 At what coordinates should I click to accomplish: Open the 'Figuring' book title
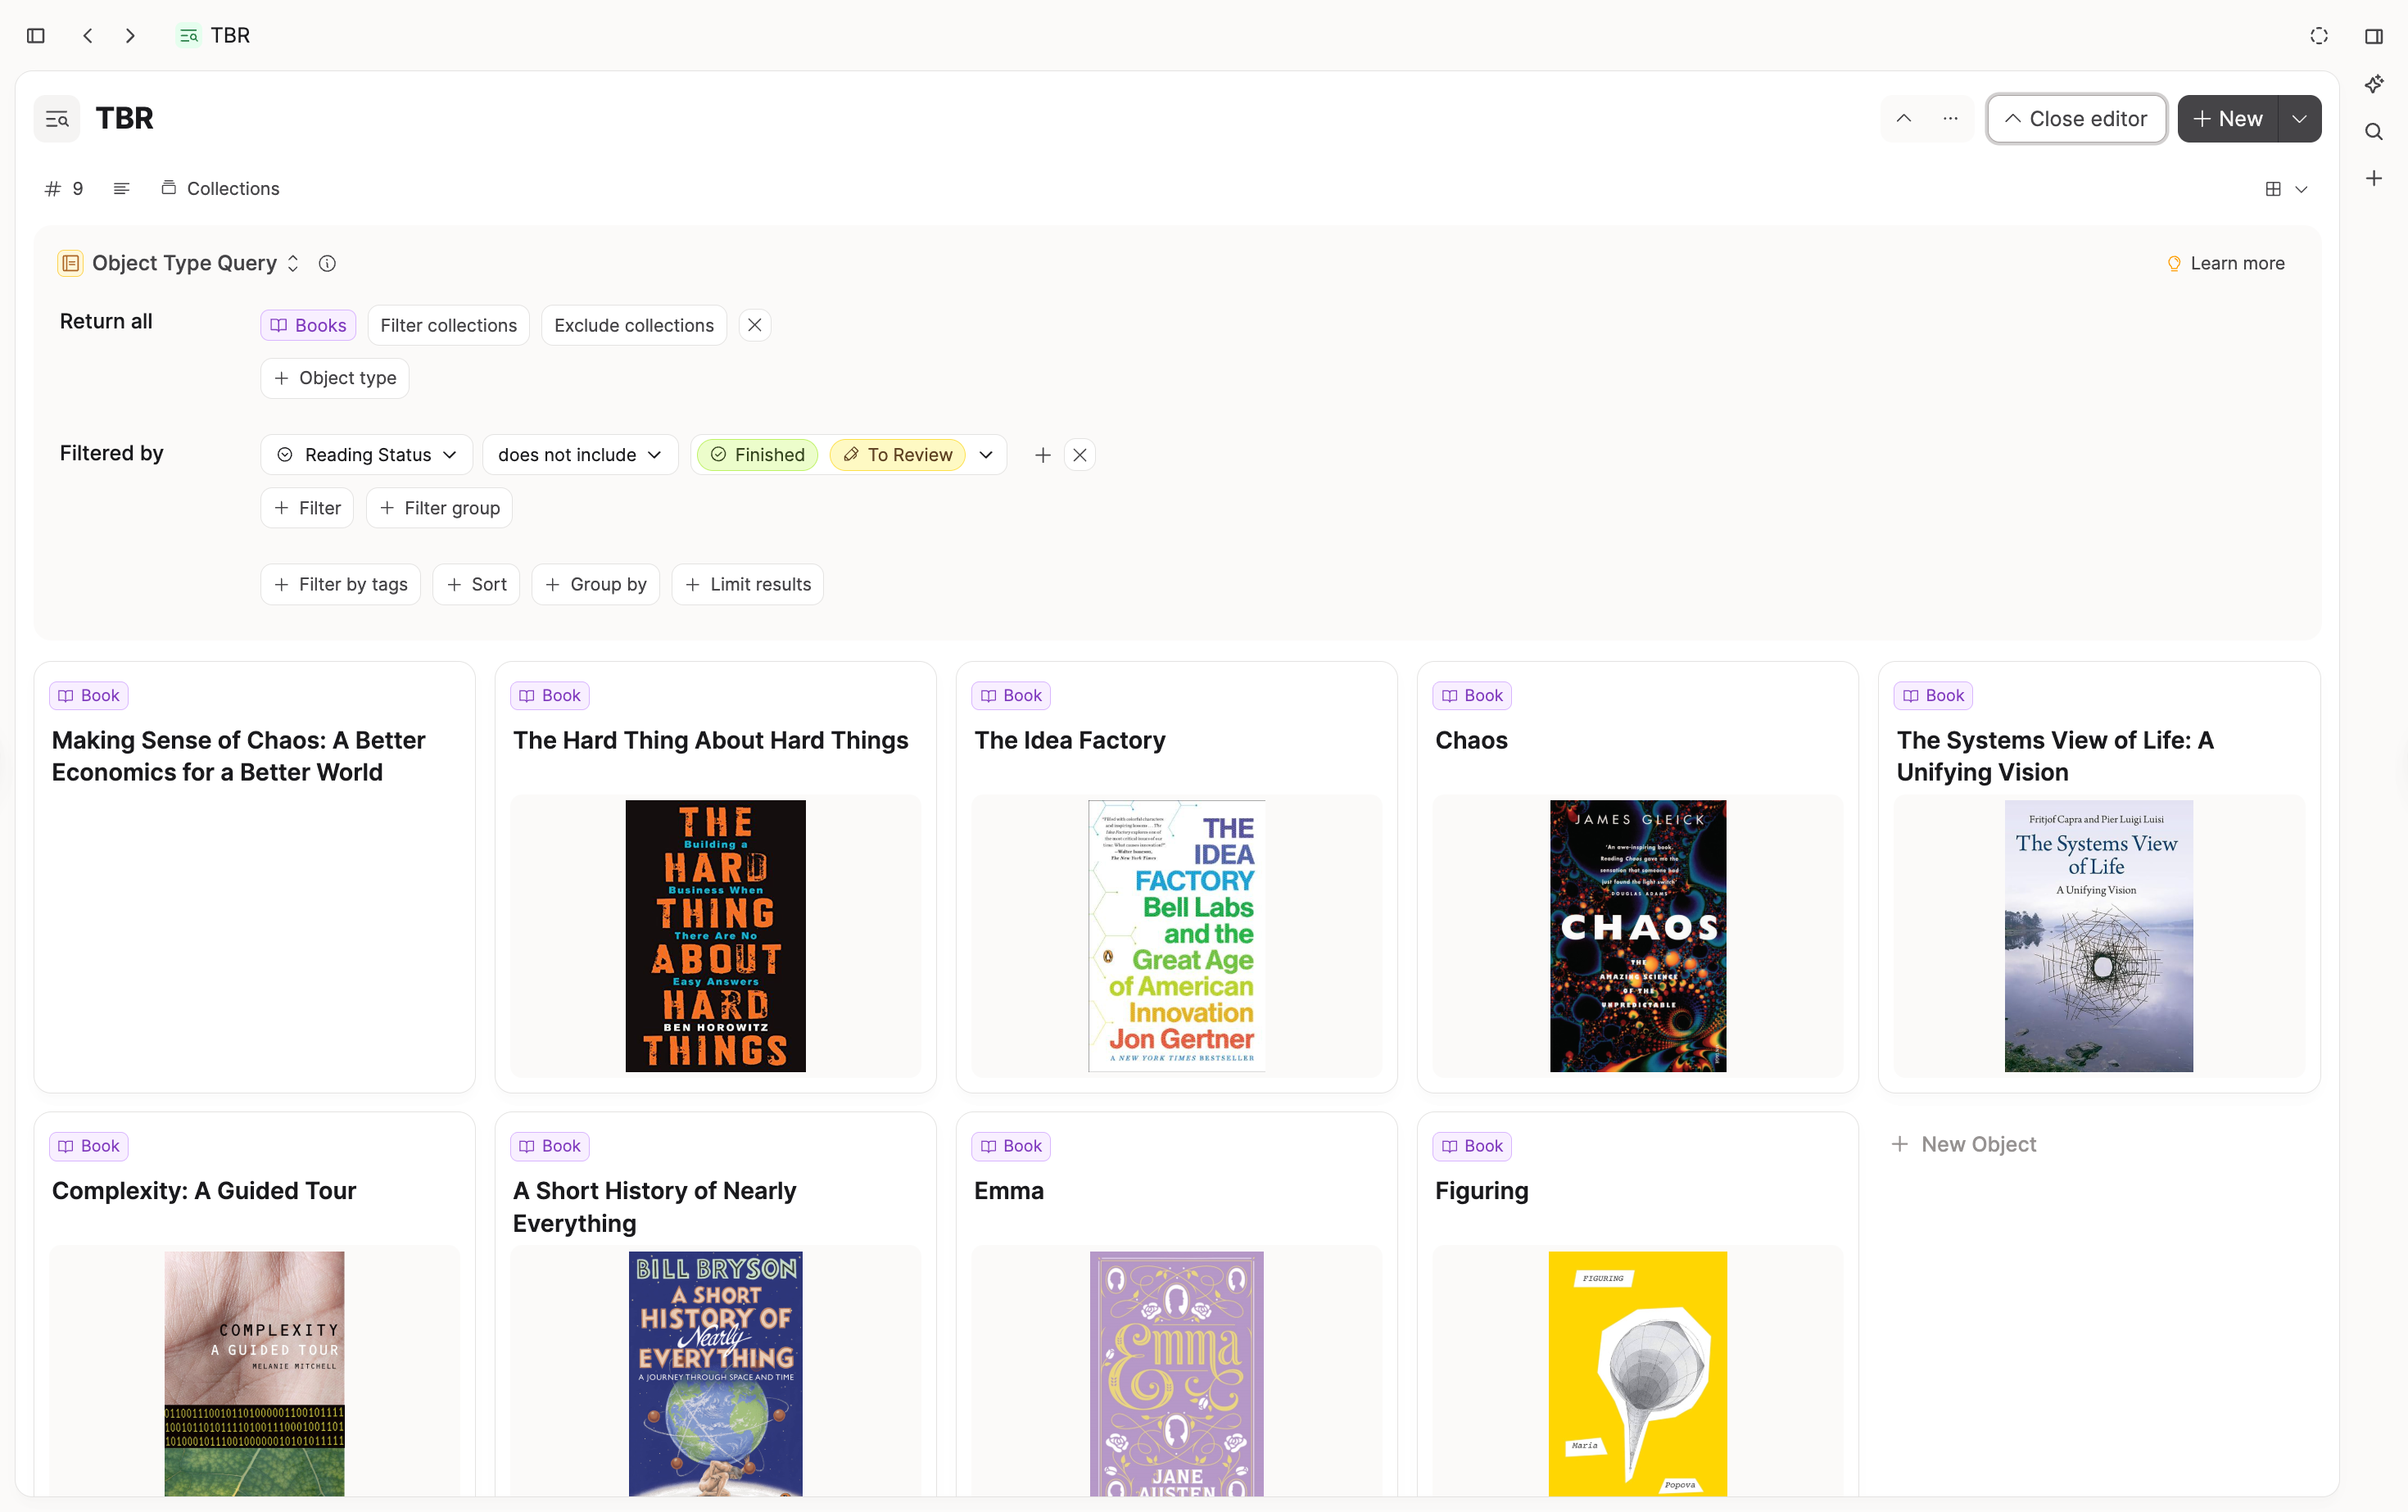click(x=1481, y=1191)
